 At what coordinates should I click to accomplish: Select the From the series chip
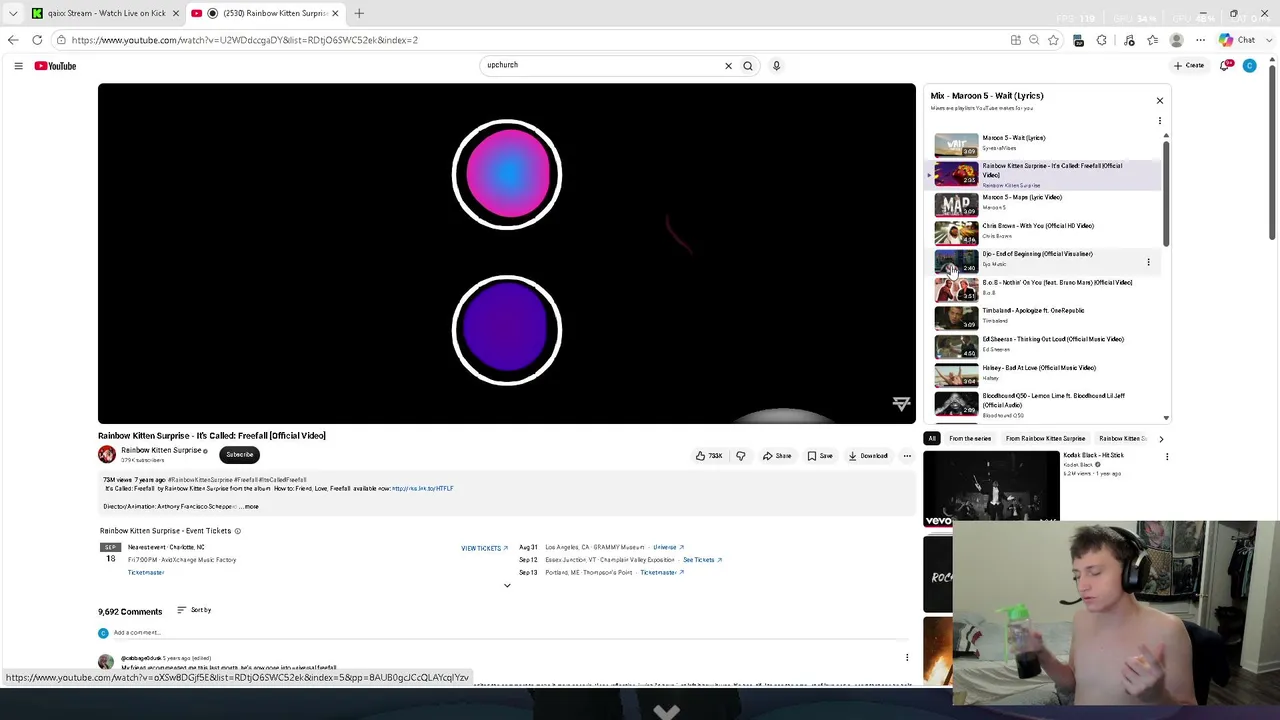click(970, 438)
